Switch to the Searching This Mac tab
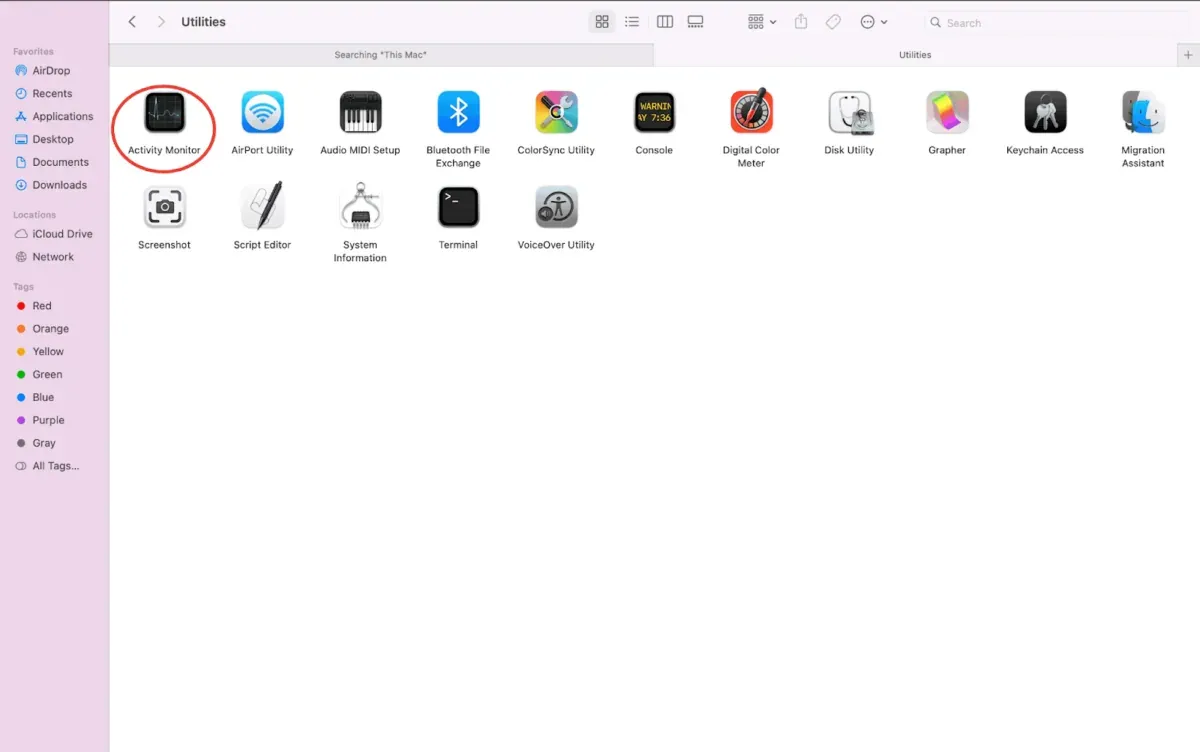The height and width of the screenshot is (752, 1200). point(381,55)
